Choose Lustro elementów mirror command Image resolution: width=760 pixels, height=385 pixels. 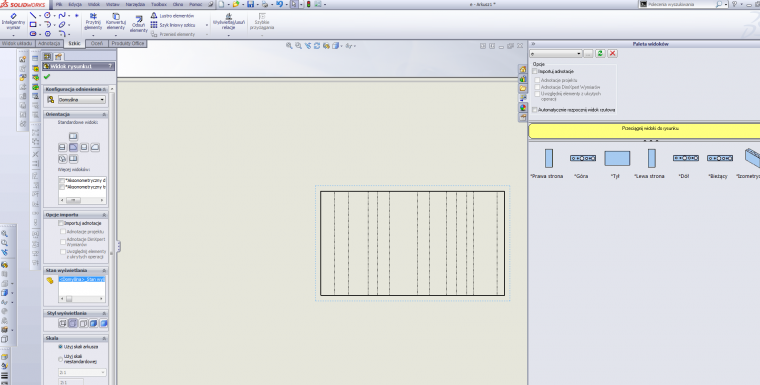click(x=172, y=16)
